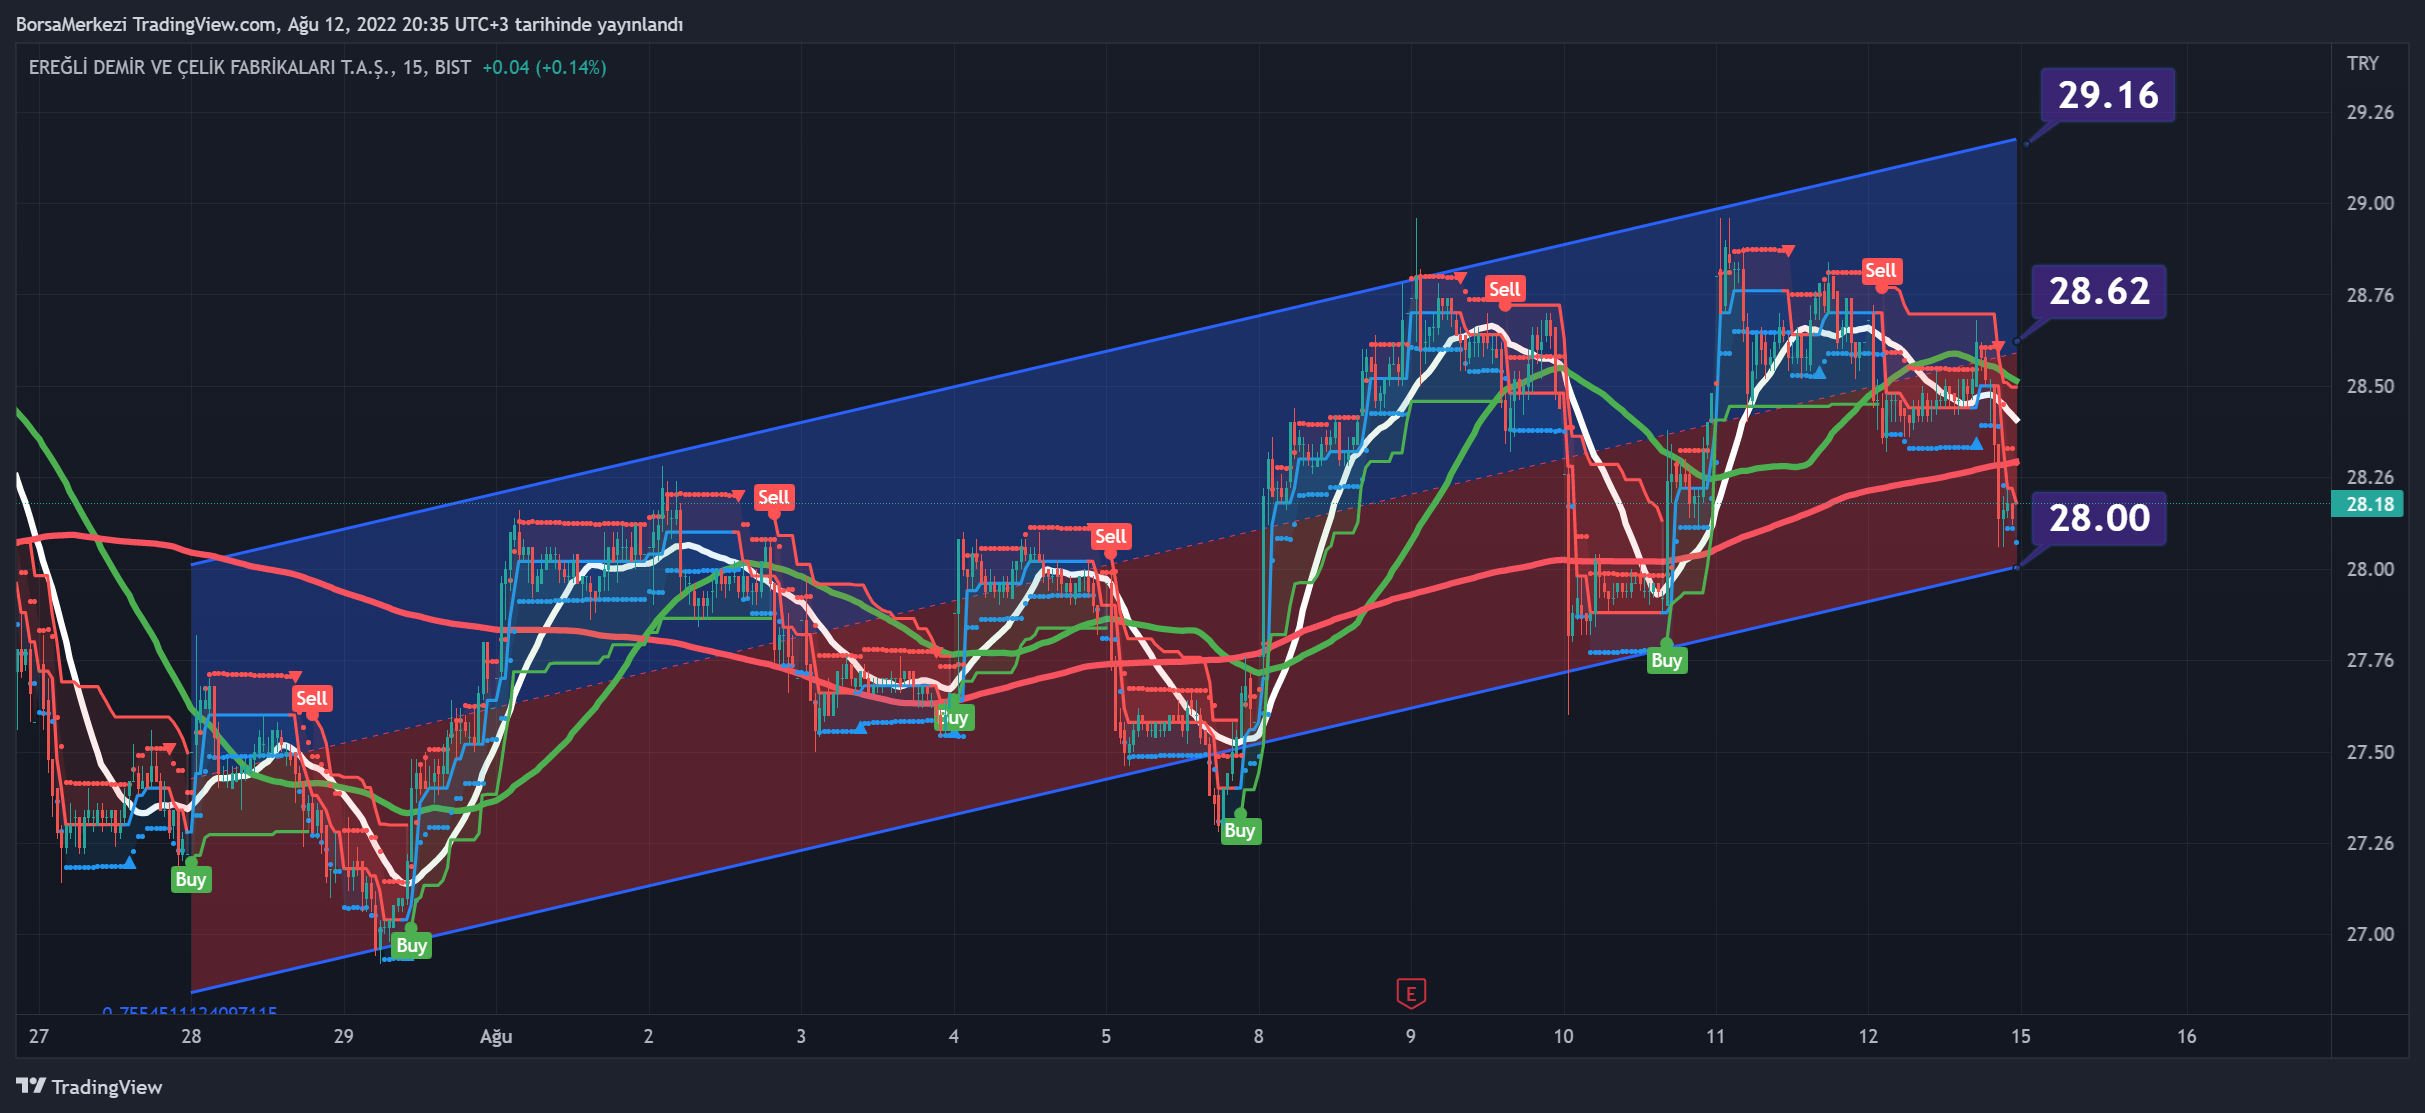Screen dimensions: 2425x1113
Task: Click date 3 on the time axis
Action: (x=801, y=1036)
